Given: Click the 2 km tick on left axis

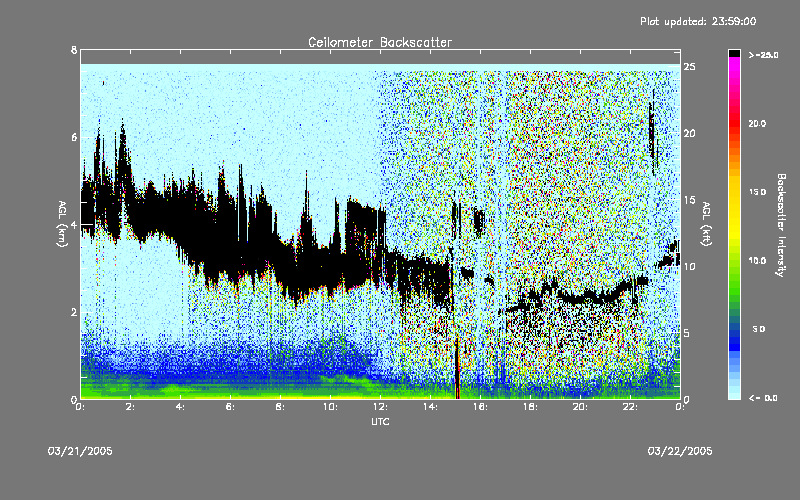Looking at the screenshot, I should click(74, 312).
